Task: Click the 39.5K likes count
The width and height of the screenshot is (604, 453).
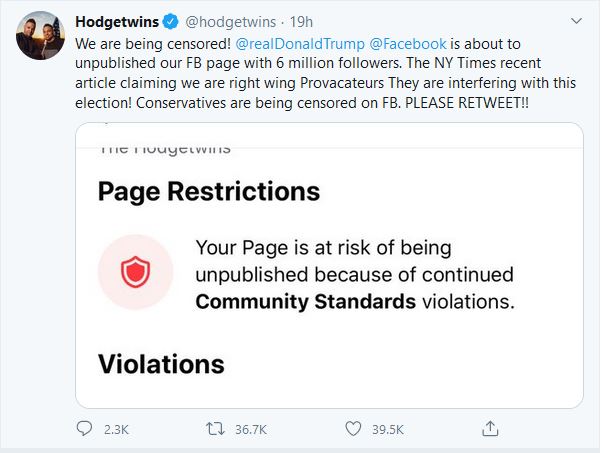Action: coord(388,430)
